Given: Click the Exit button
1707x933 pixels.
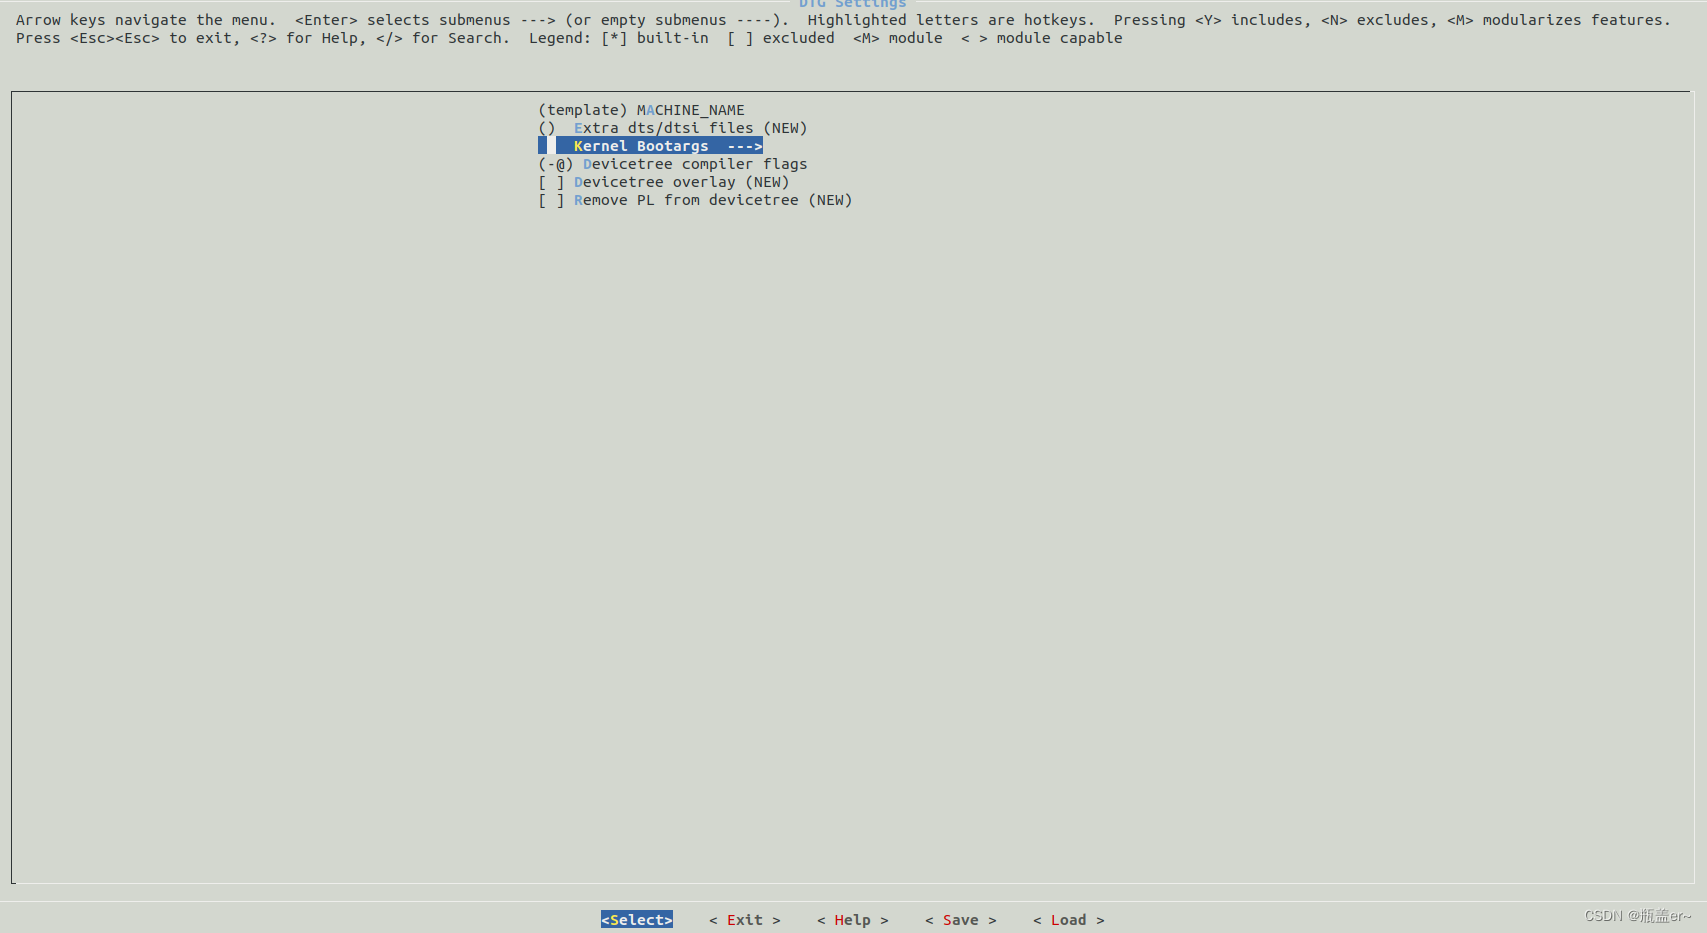Looking at the screenshot, I should tap(745, 920).
